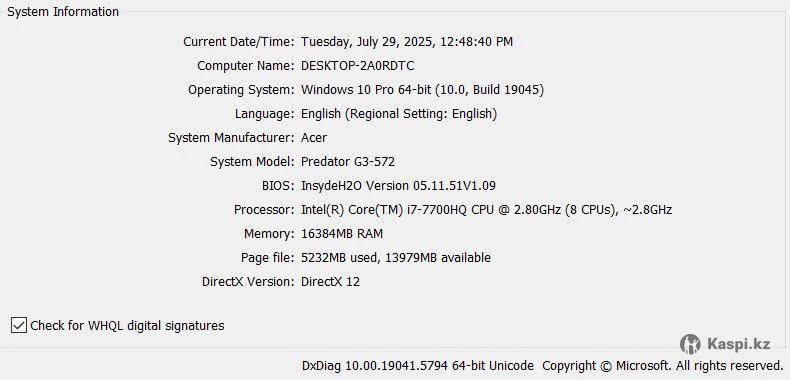Click the InsydeH2O BIOS version text
The image size is (790, 380).
(399, 185)
